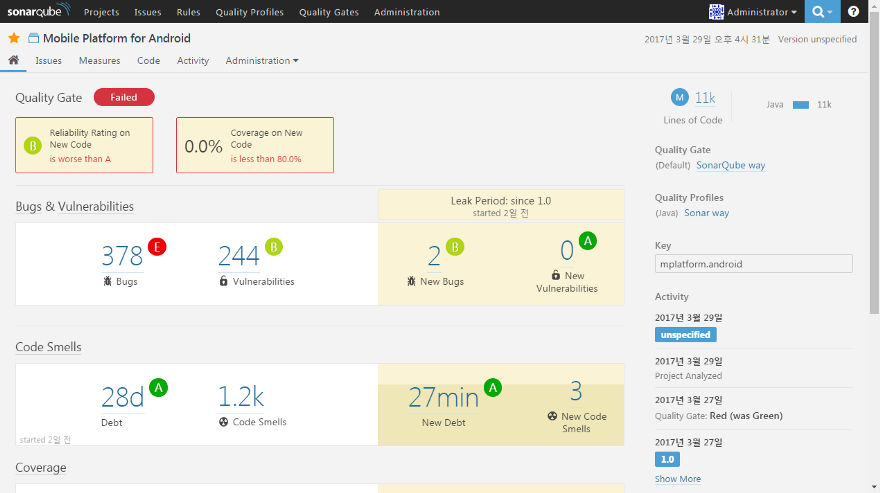Open global Administration in top menu
The width and height of the screenshot is (880, 493).
pos(407,12)
